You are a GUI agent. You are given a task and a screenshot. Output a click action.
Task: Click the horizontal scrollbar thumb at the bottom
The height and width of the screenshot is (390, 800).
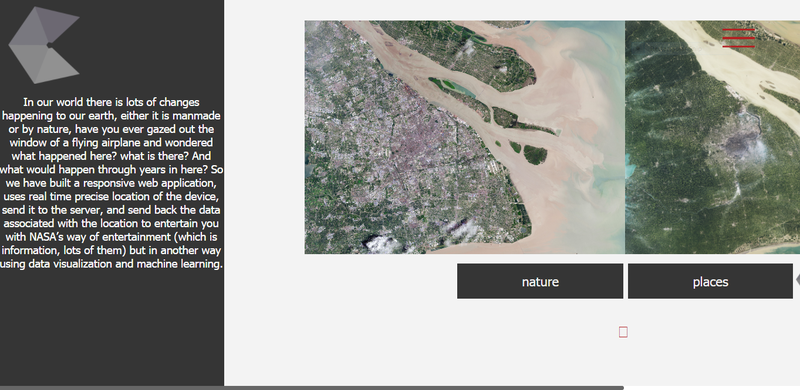(312, 388)
